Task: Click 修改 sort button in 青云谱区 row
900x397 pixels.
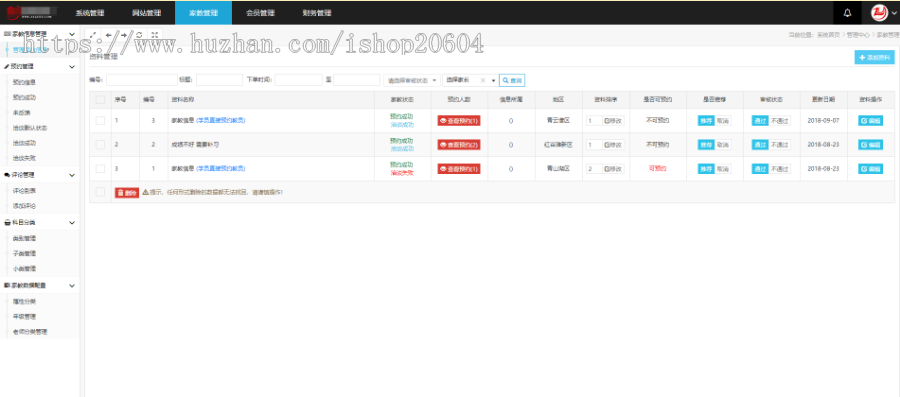Action: (614, 120)
